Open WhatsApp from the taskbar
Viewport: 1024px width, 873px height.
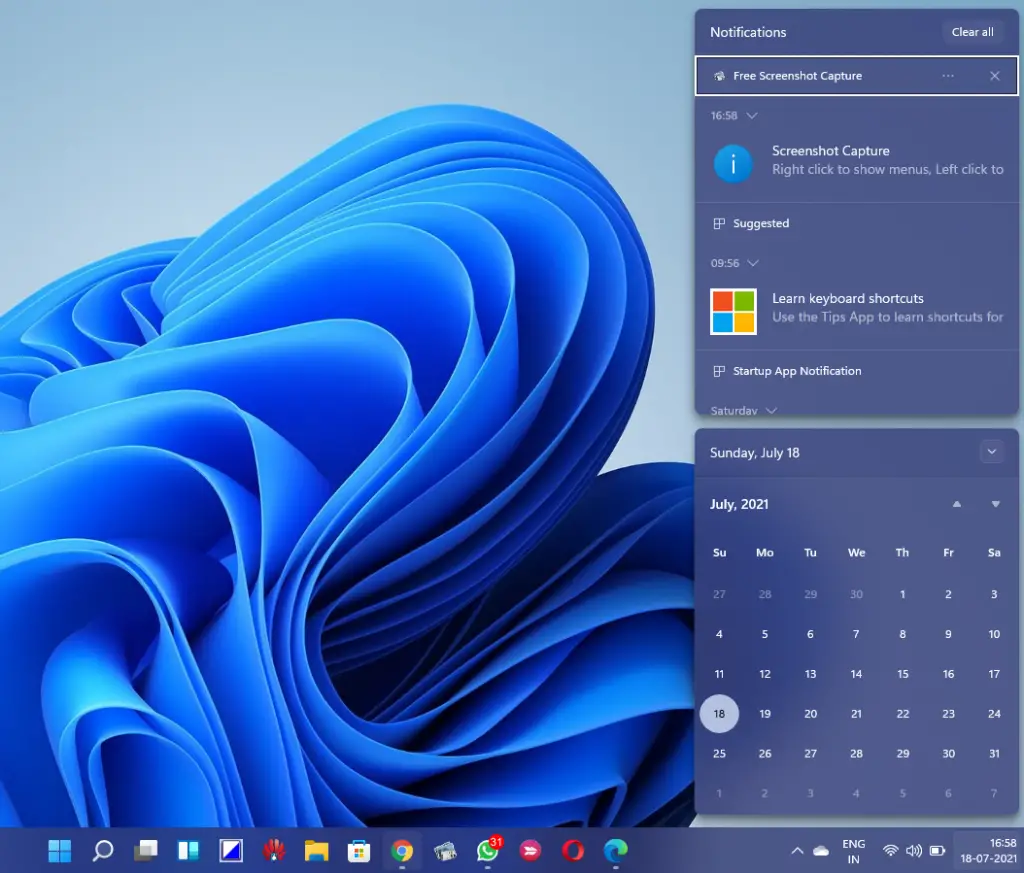pos(487,851)
